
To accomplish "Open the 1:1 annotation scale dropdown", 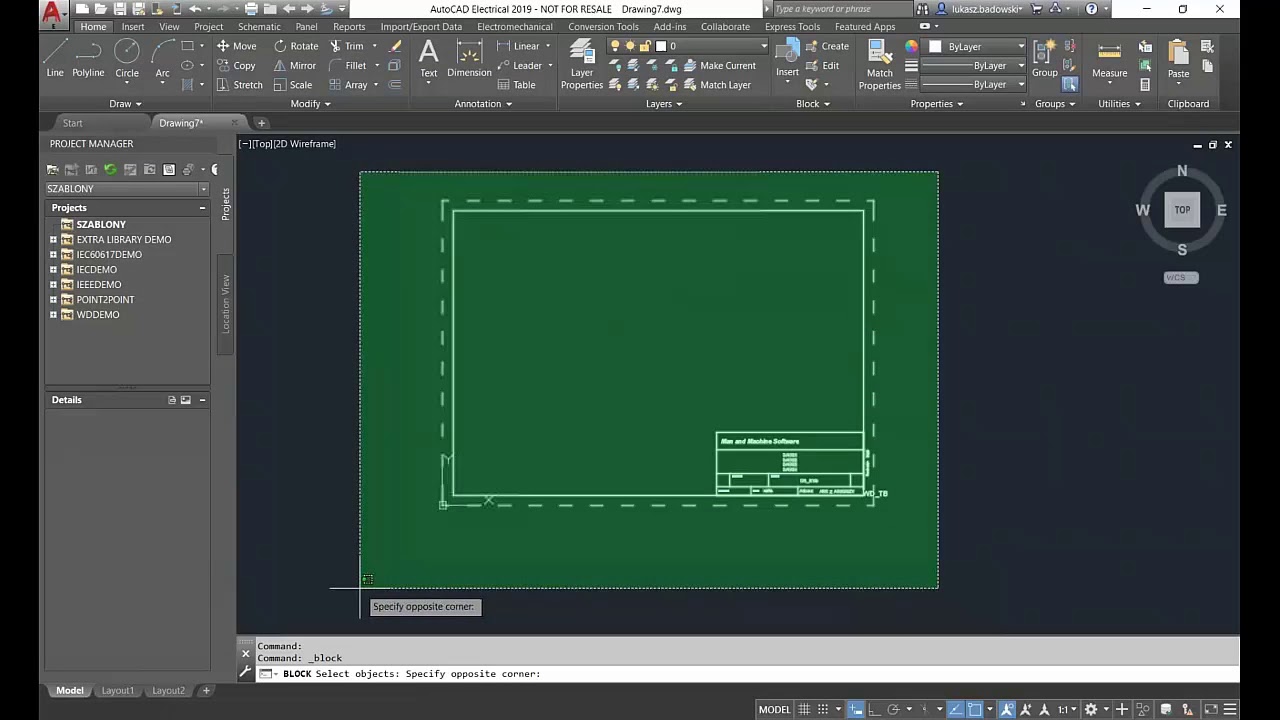I will tap(1068, 710).
